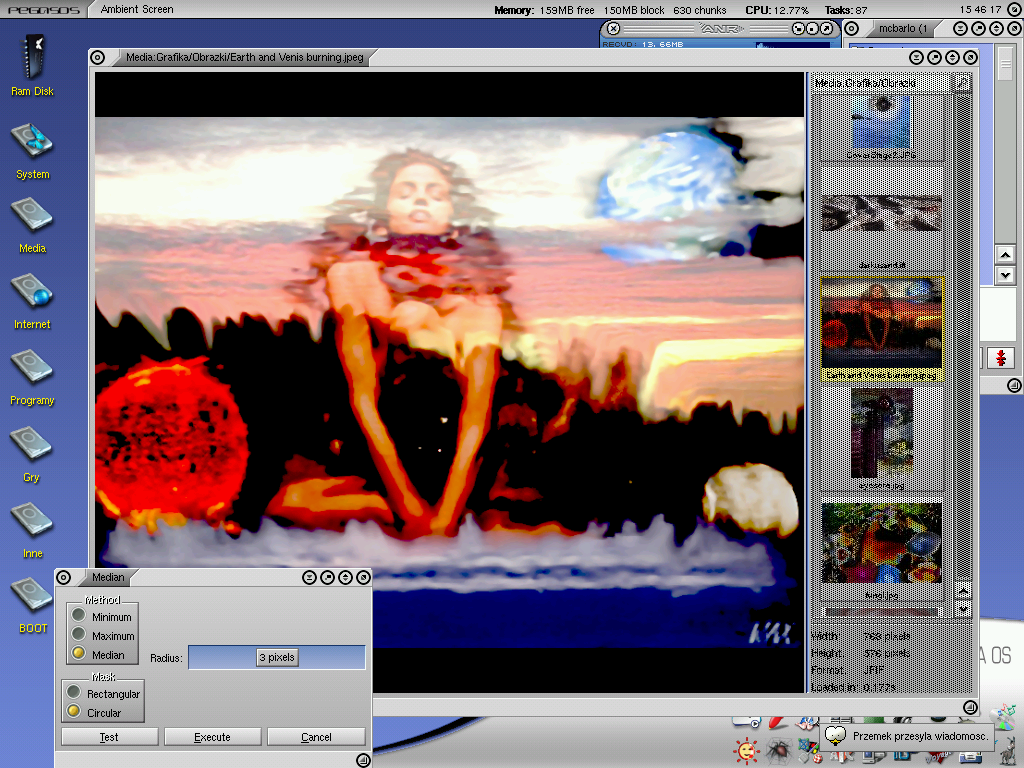Click the thumbnail list up arrow

(x=963, y=592)
